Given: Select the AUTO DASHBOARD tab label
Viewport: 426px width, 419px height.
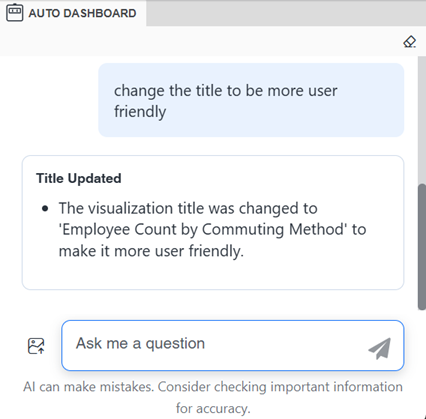Looking at the screenshot, I should click(82, 13).
